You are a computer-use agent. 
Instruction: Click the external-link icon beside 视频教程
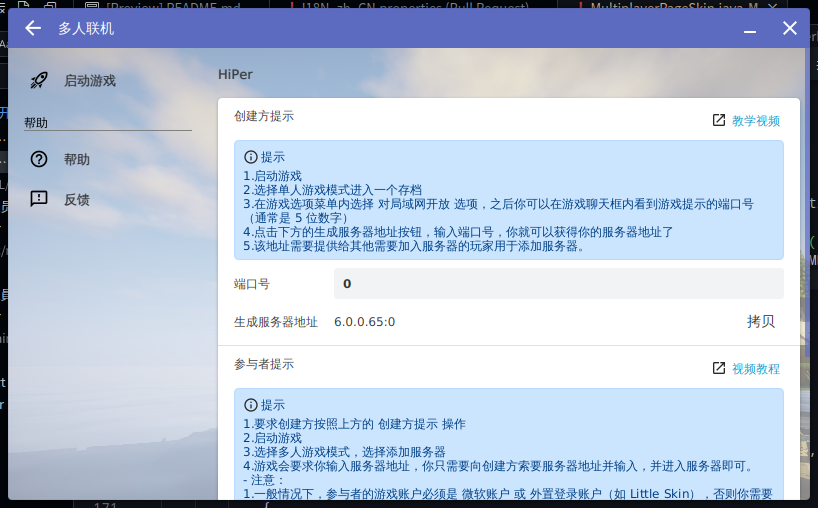tap(719, 368)
